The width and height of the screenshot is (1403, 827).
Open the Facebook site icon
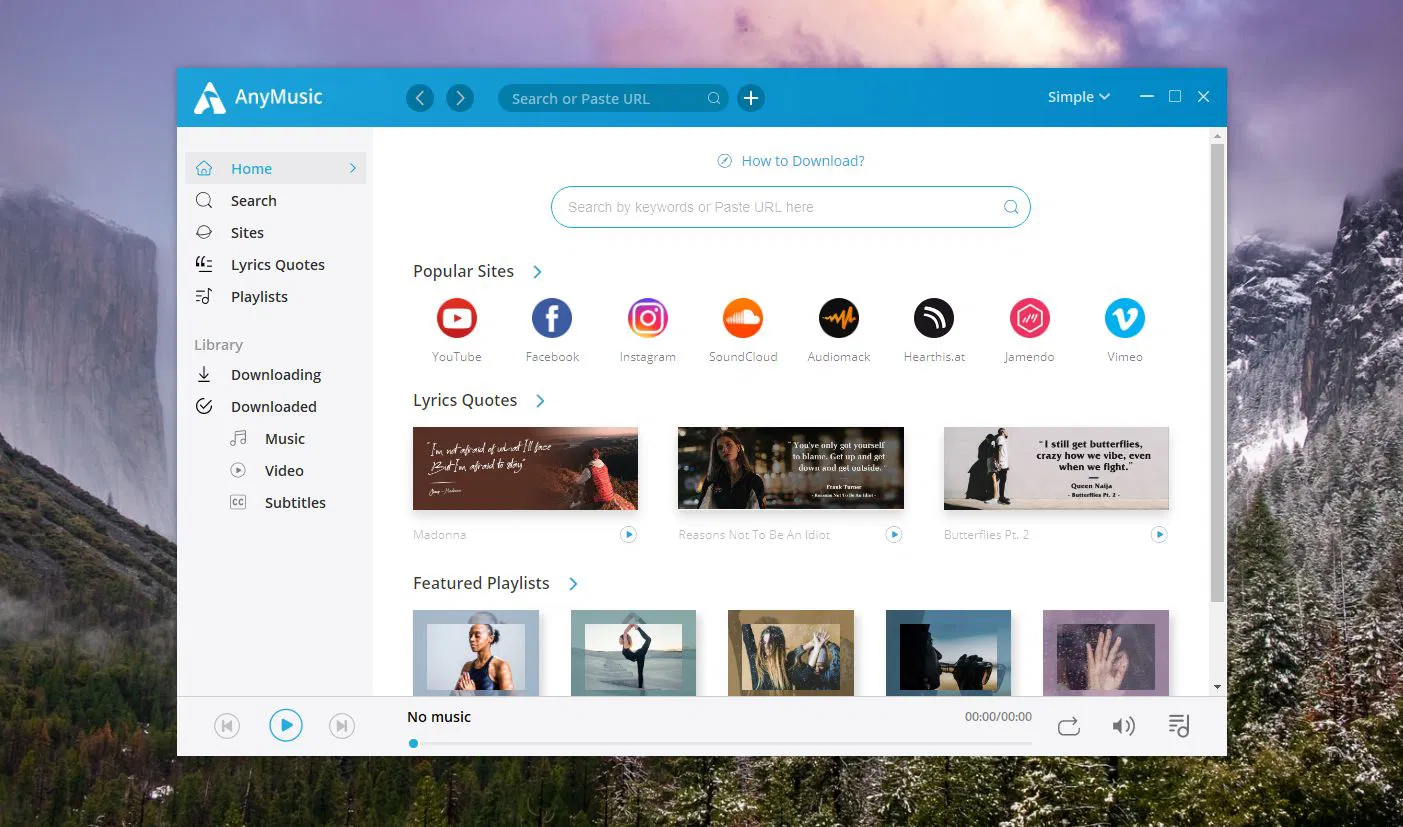pyautogui.click(x=552, y=319)
